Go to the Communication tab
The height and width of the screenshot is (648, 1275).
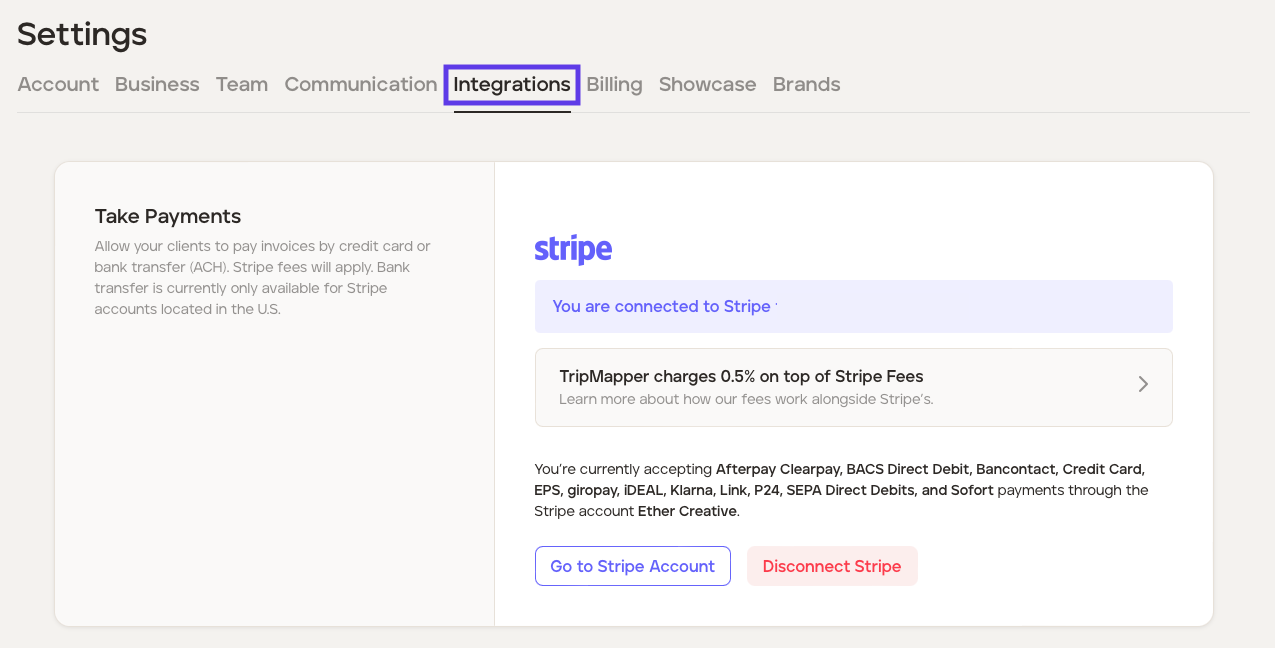click(361, 84)
